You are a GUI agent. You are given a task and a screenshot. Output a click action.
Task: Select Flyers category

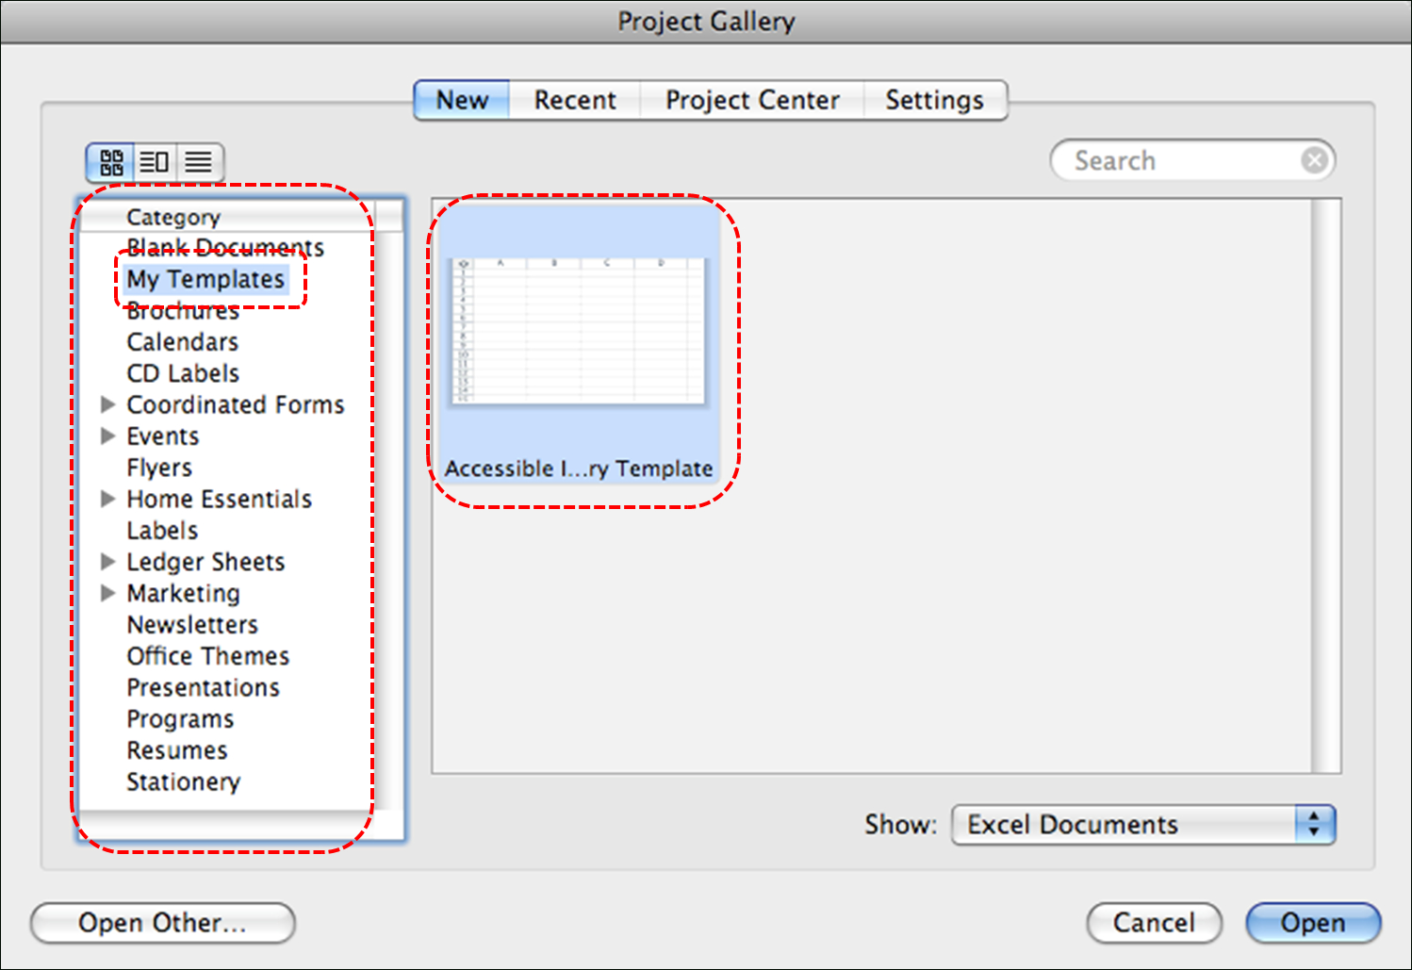pyautogui.click(x=159, y=468)
